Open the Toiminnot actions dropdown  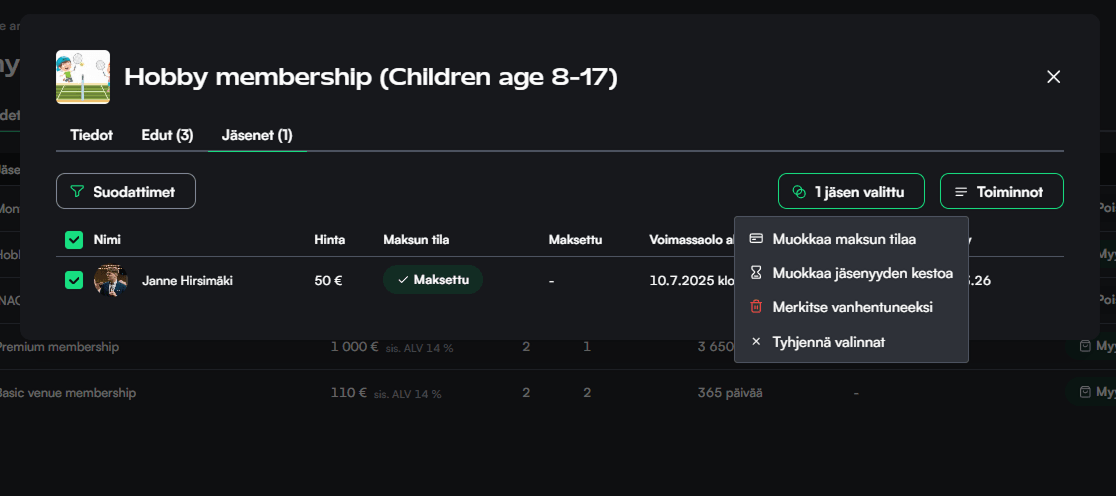[x=1001, y=191]
